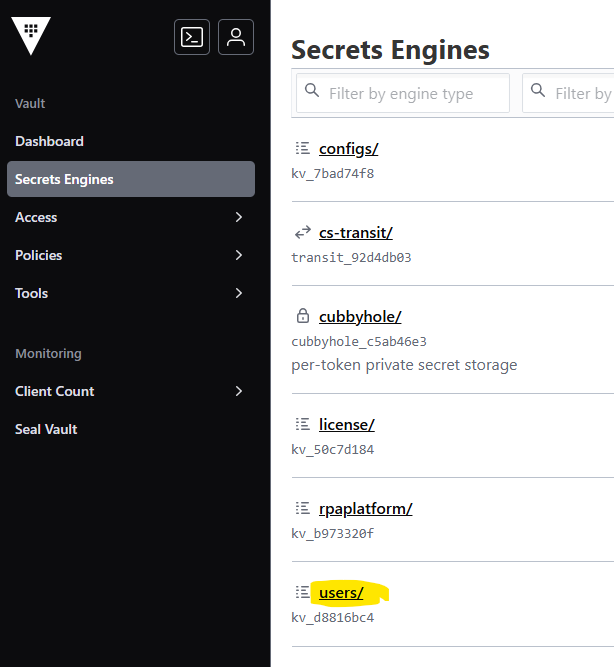614x667 pixels.
Task: Click the Vault triangle logo
Action: point(31,36)
